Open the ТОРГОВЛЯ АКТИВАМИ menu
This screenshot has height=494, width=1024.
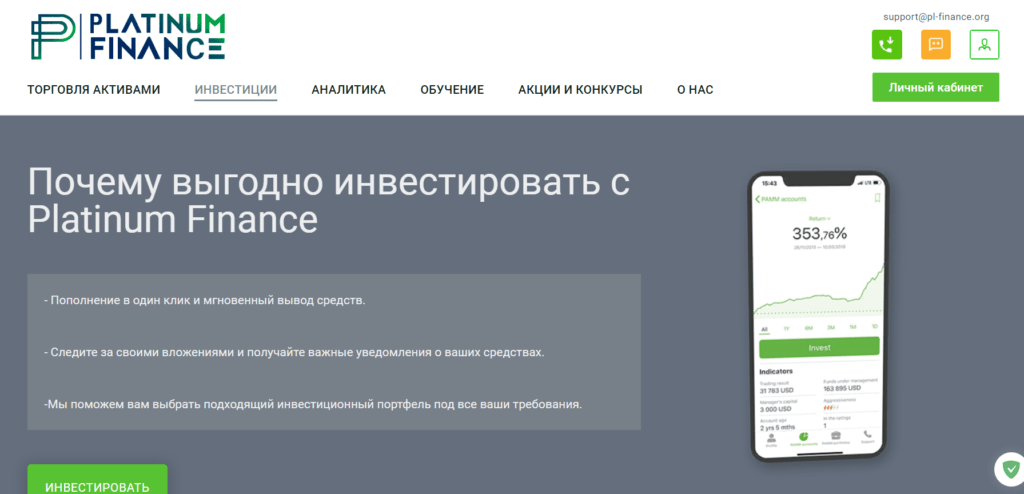(x=93, y=90)
